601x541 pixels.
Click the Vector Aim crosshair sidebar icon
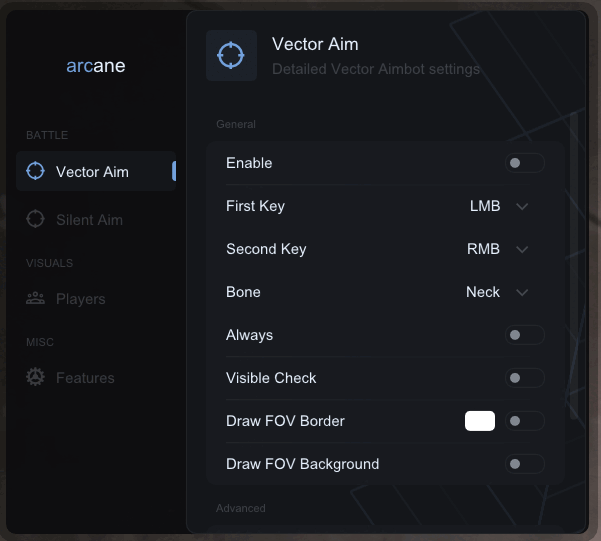pyautogui.click(x=36, y=171)
